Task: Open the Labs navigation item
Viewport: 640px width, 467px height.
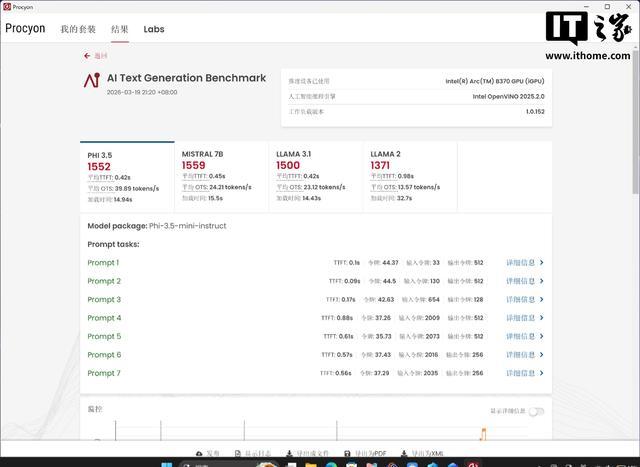Action: pos(154,29)
